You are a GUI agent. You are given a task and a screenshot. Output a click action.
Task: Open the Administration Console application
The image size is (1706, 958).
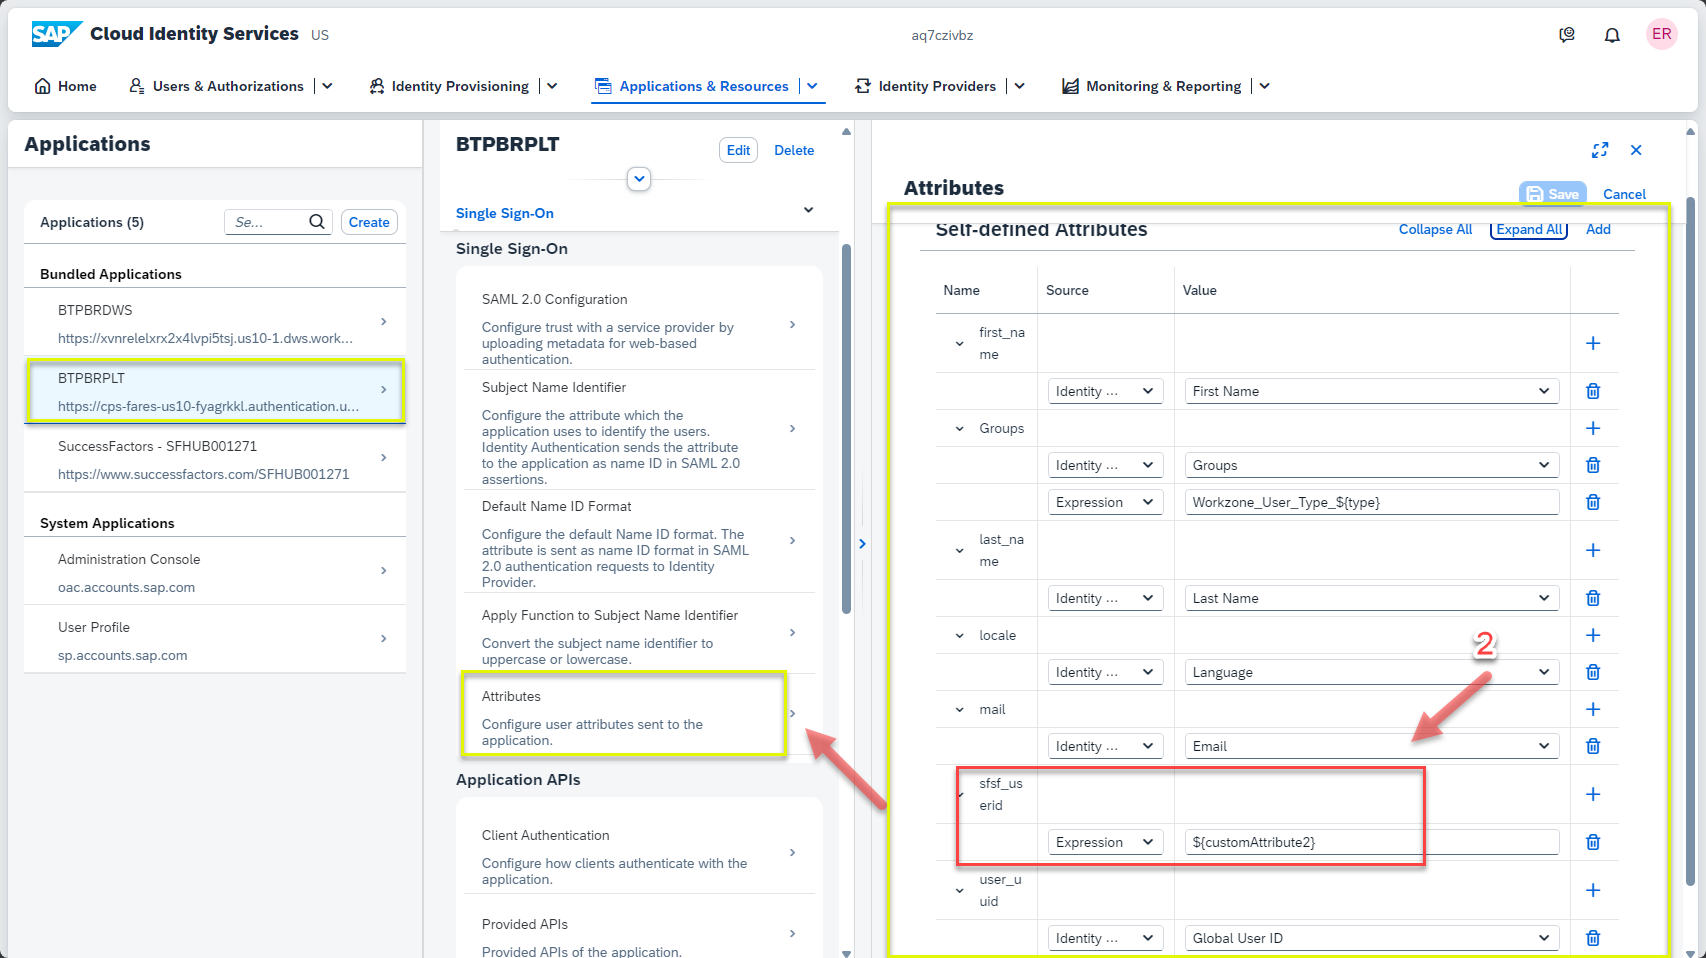pos(215,572)
